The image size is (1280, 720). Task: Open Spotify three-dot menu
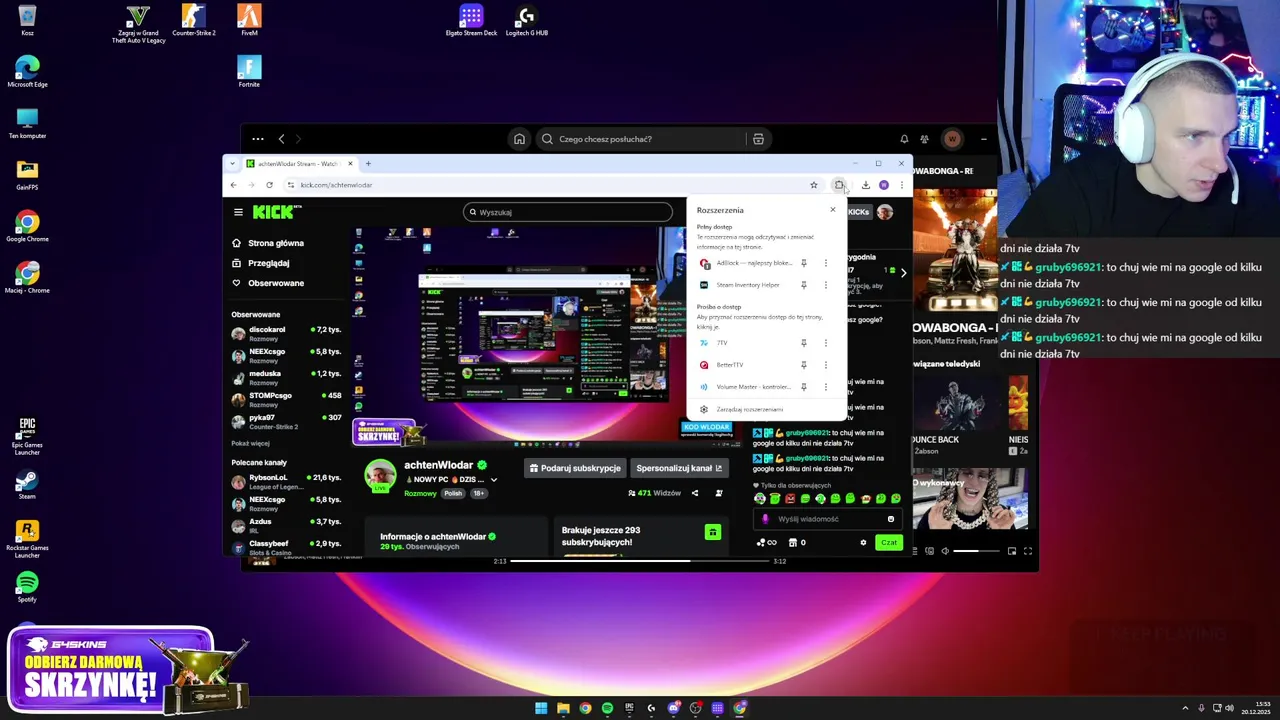tap(258, 139)
